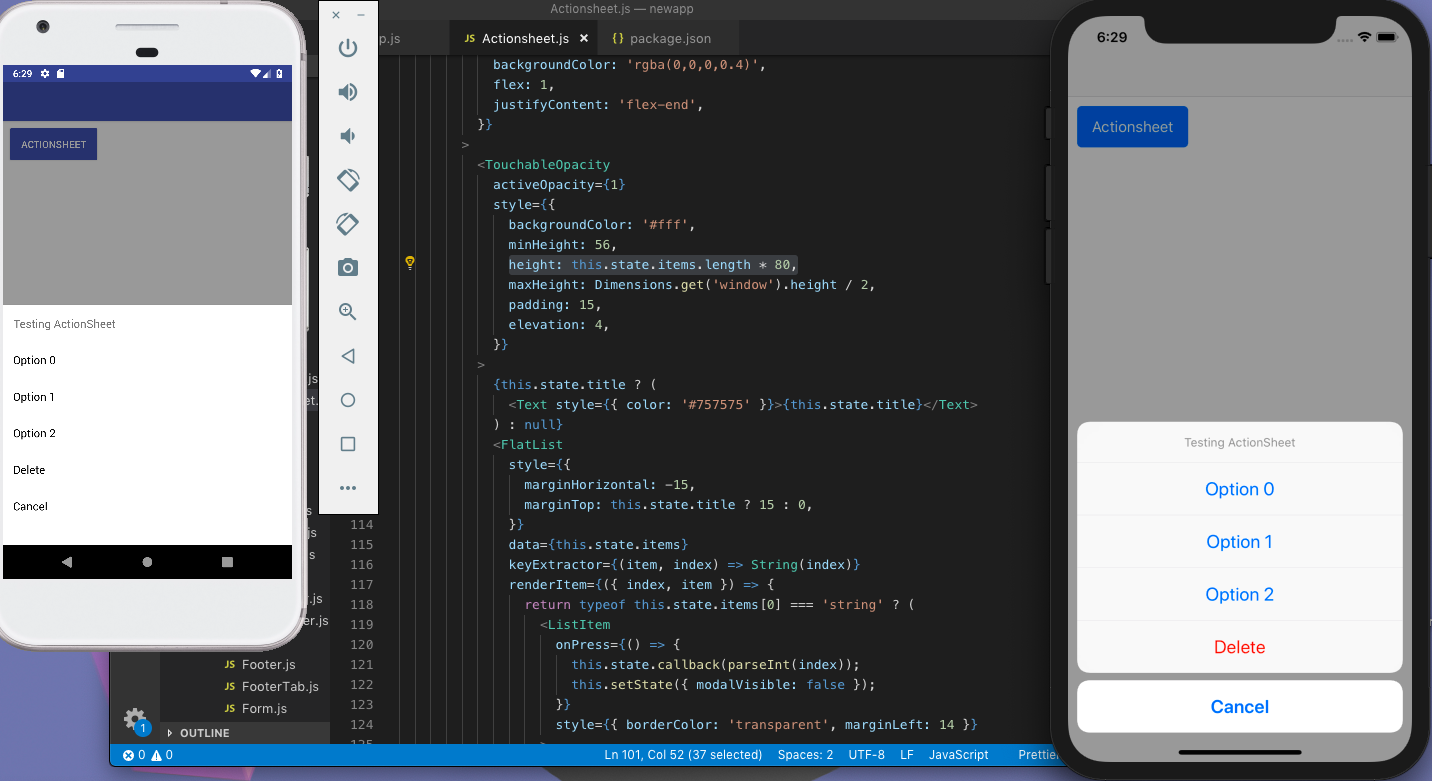Click the errors and warnings status indicator

click(x=147, y=755)
